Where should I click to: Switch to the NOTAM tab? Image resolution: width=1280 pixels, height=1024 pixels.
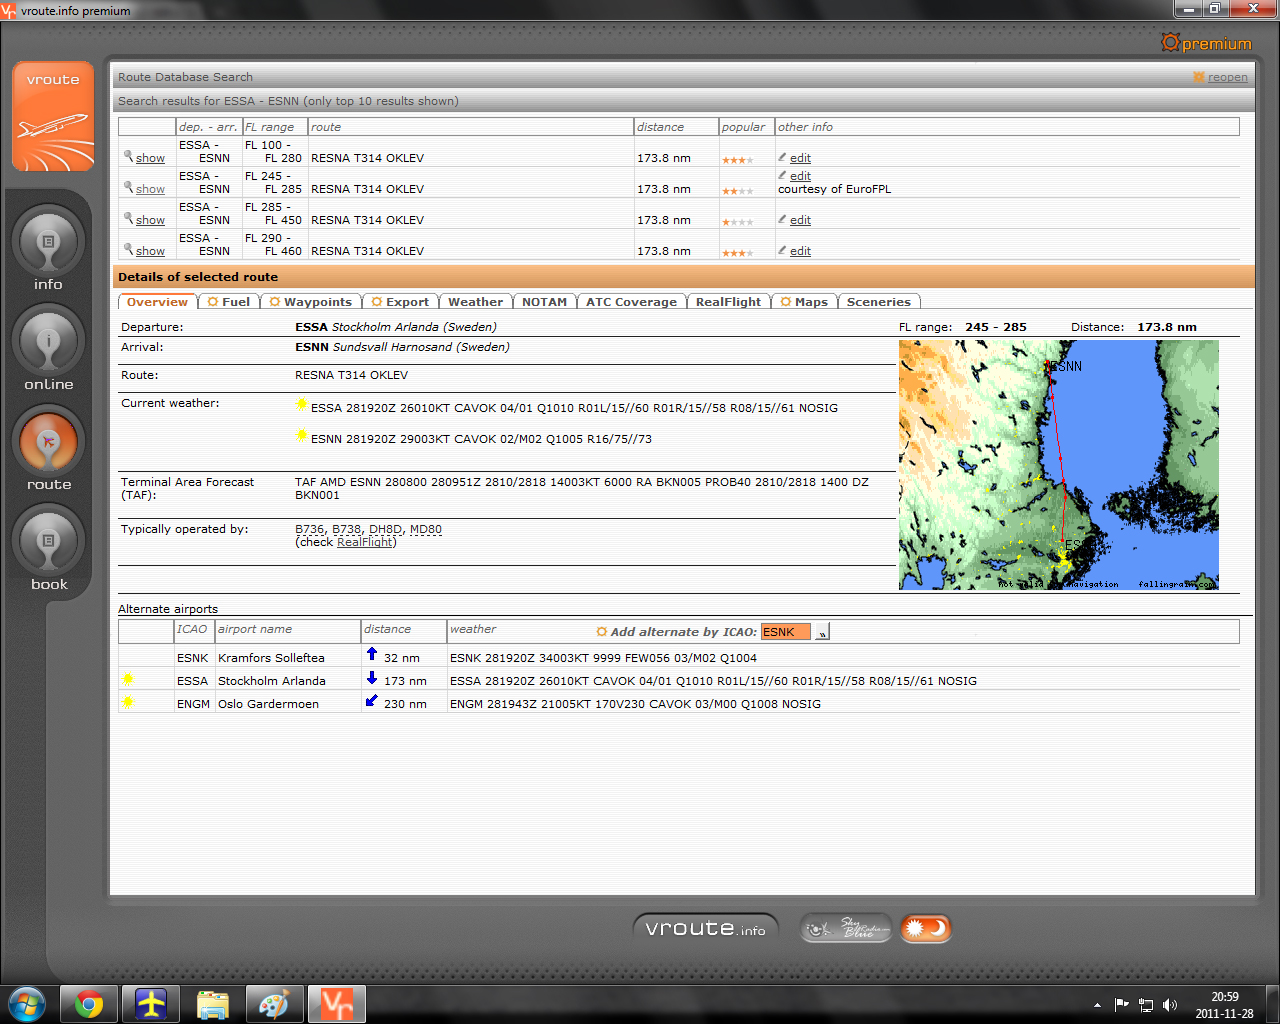coord(545,302)
